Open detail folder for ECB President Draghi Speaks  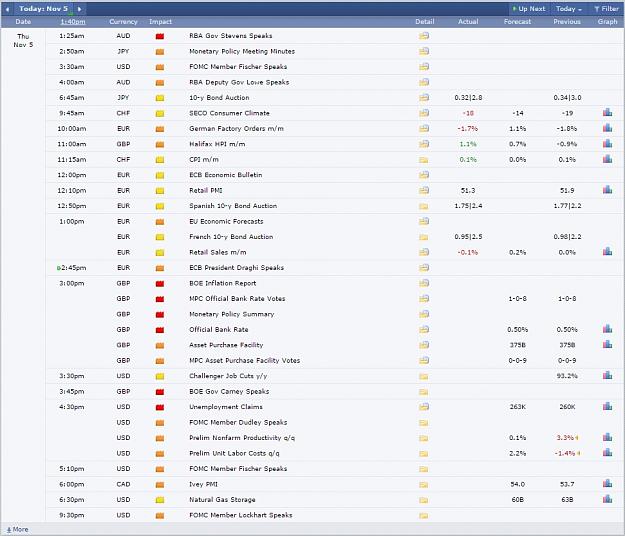point(424,268)
